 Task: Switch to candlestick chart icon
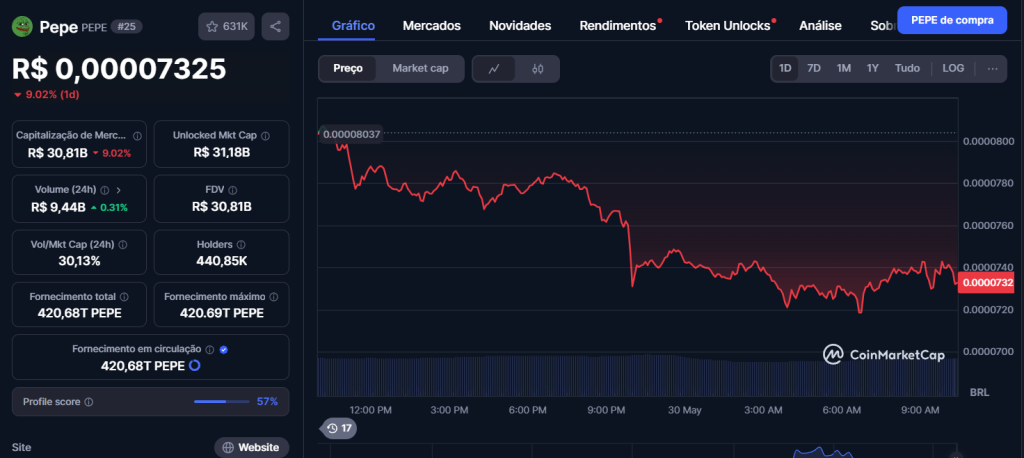pos(537,69)
